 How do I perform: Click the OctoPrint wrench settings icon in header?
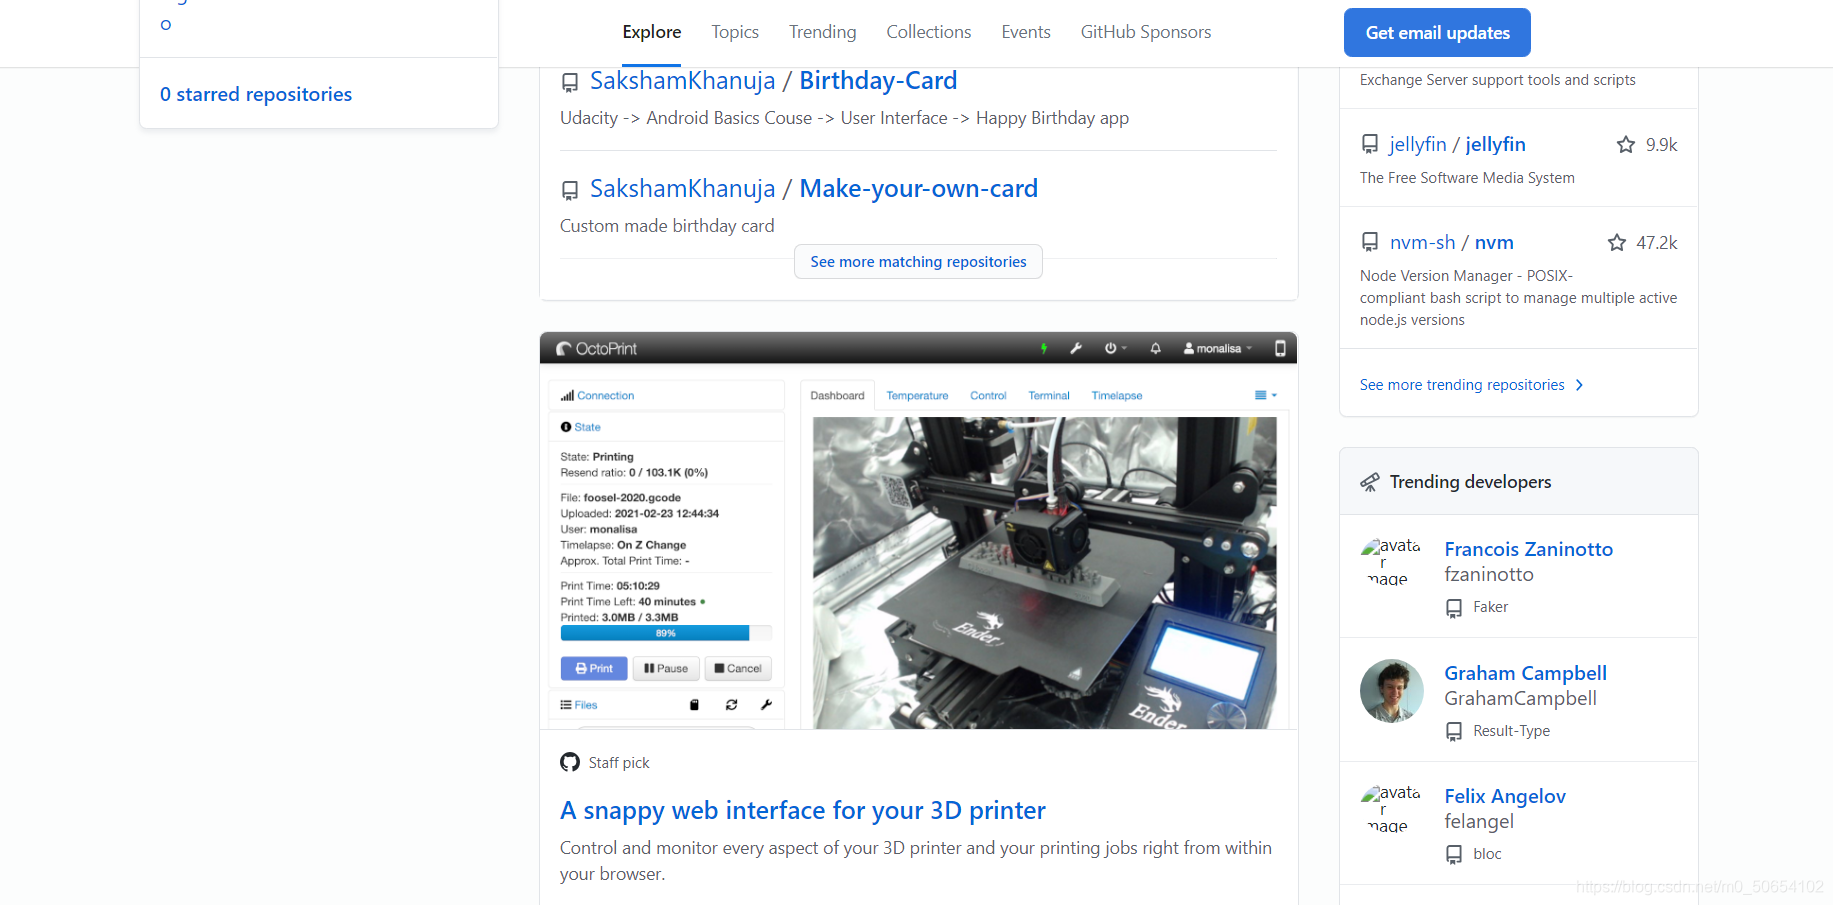point(1076,348)
